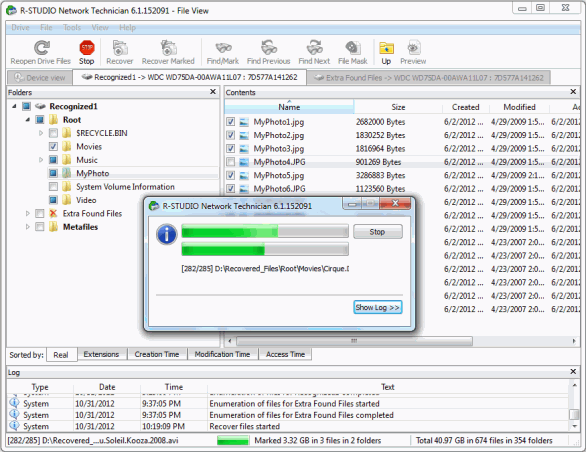Sort contents by Modified column header

click(519, 107)
